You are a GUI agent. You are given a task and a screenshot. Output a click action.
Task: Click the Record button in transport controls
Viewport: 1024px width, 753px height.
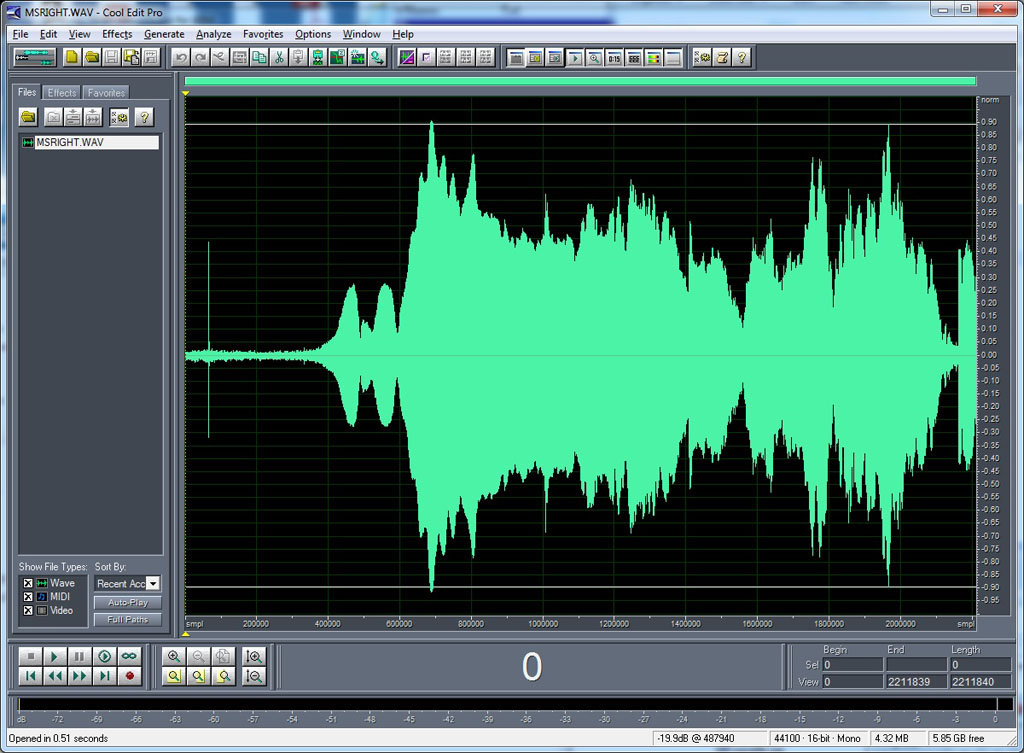tap(129, 676)
